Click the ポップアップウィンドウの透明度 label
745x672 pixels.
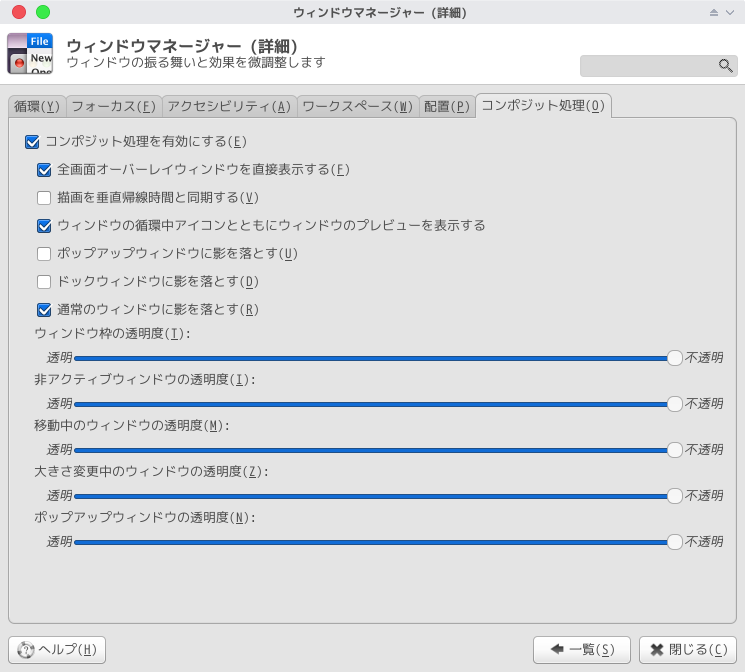[144, 518]
